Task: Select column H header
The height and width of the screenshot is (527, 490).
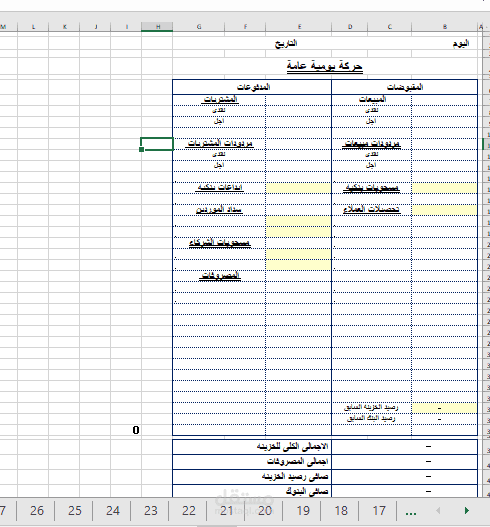Action: (157, 27)
